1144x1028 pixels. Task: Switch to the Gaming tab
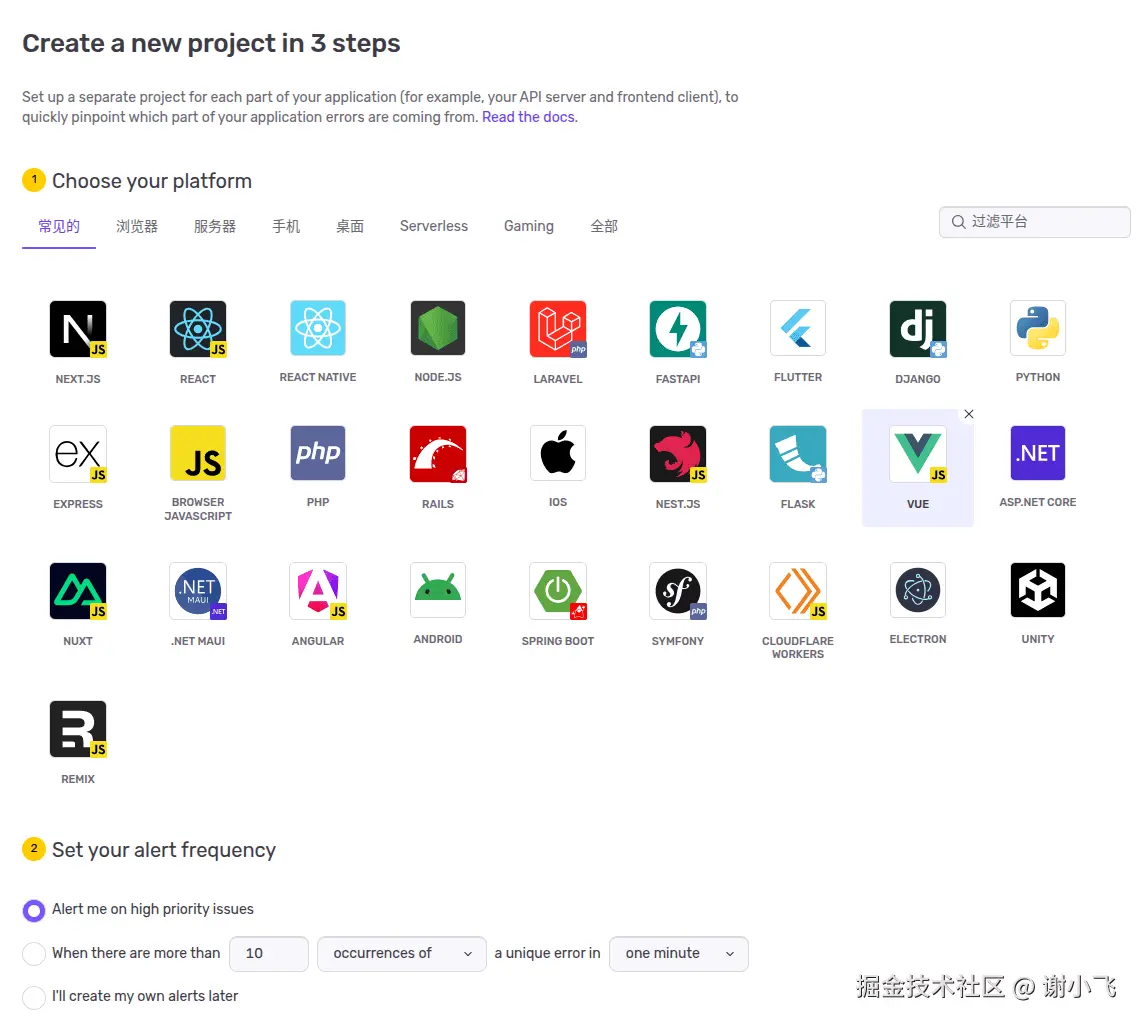coord(528,226)
